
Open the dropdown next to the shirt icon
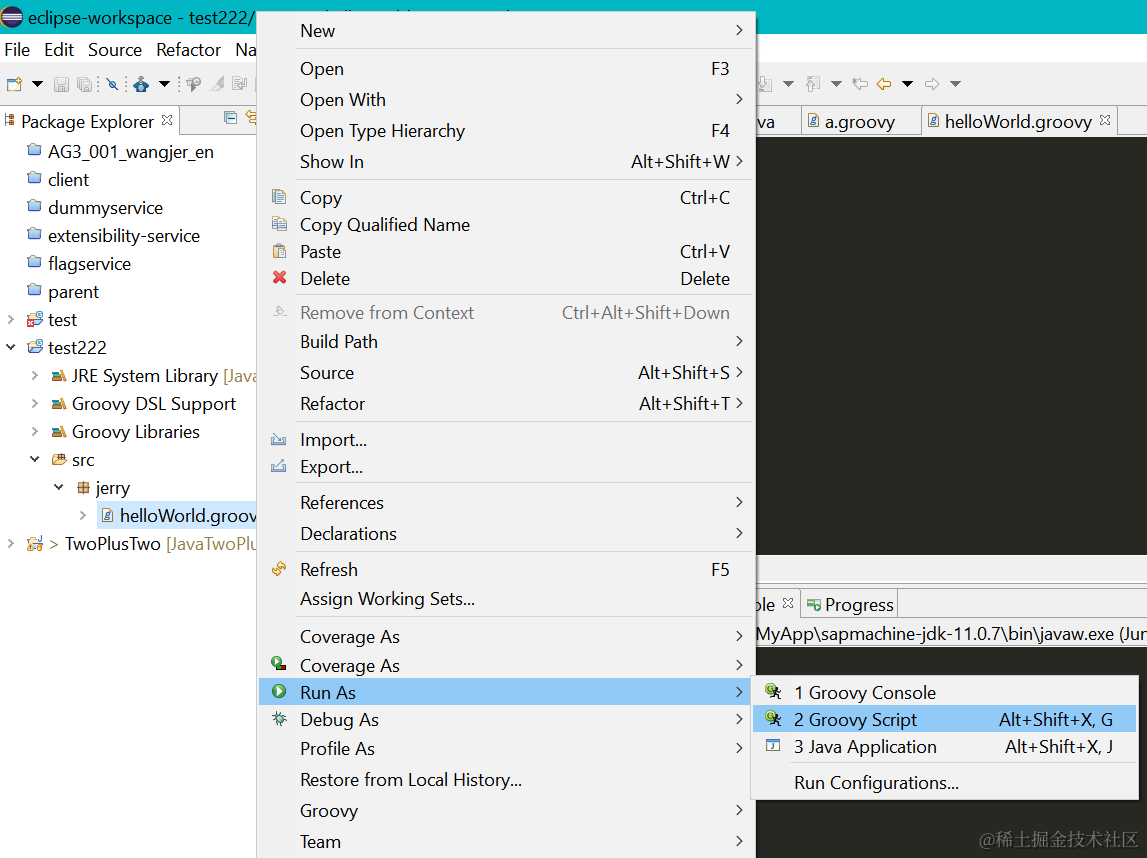click(165, 84)
